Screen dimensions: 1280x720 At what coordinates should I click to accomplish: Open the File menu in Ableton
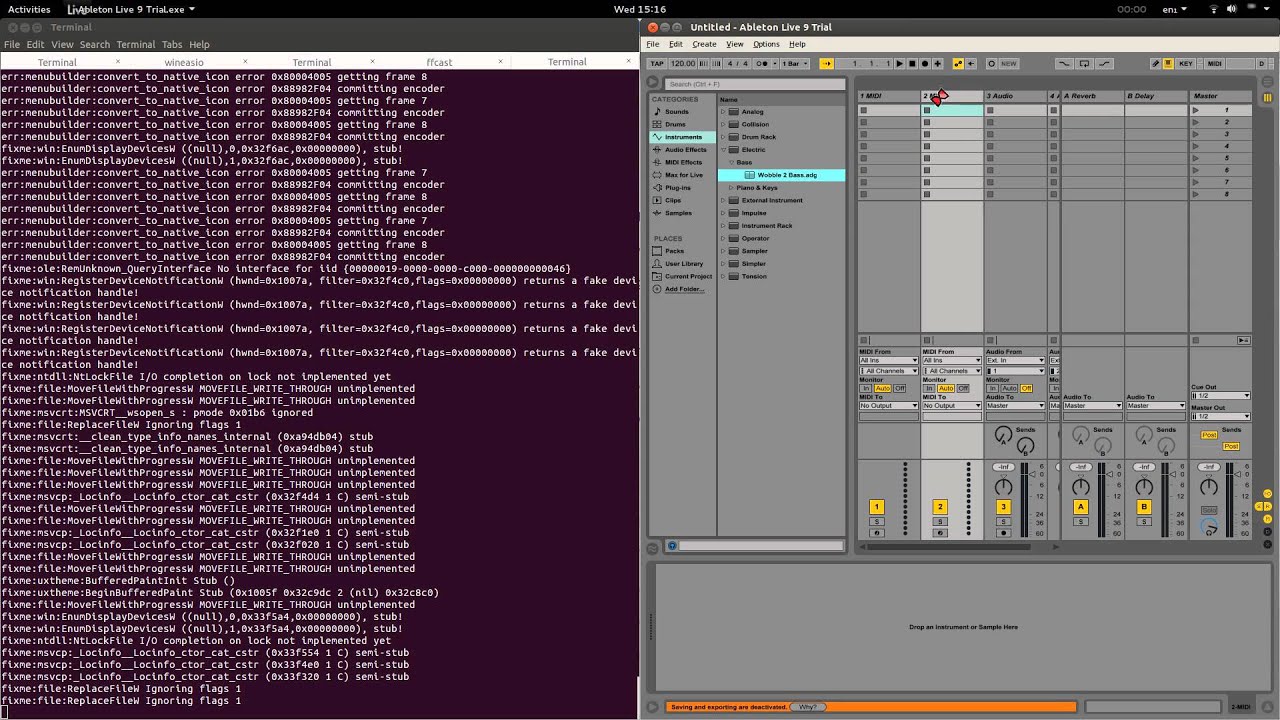[x=653, y=44]
